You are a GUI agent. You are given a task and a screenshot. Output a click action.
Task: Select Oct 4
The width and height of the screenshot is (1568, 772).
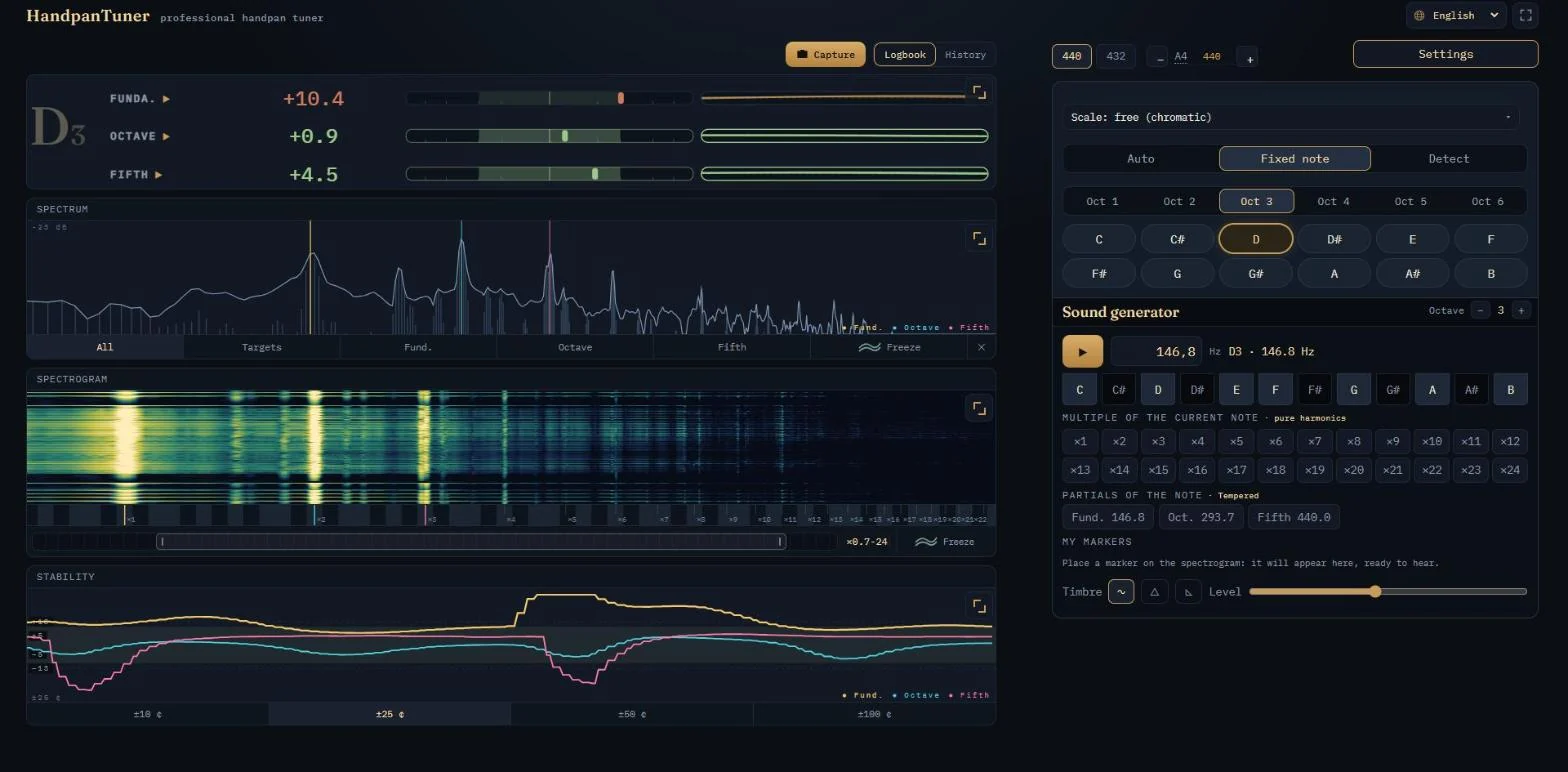pos(1333,201)
